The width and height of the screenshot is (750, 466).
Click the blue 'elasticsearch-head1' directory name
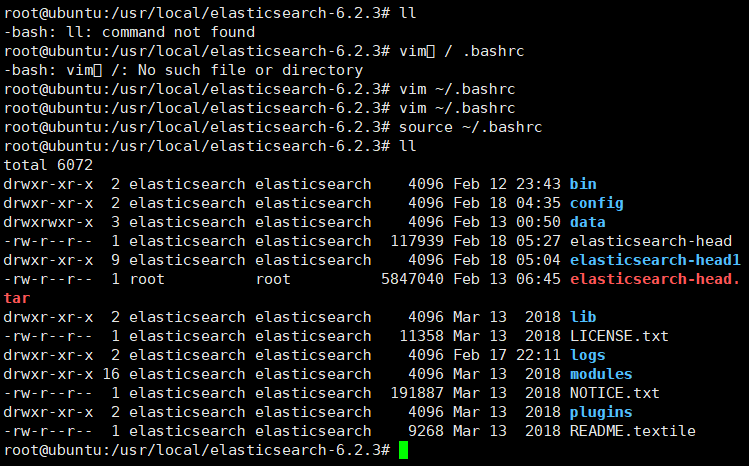[x=655, y=260]
